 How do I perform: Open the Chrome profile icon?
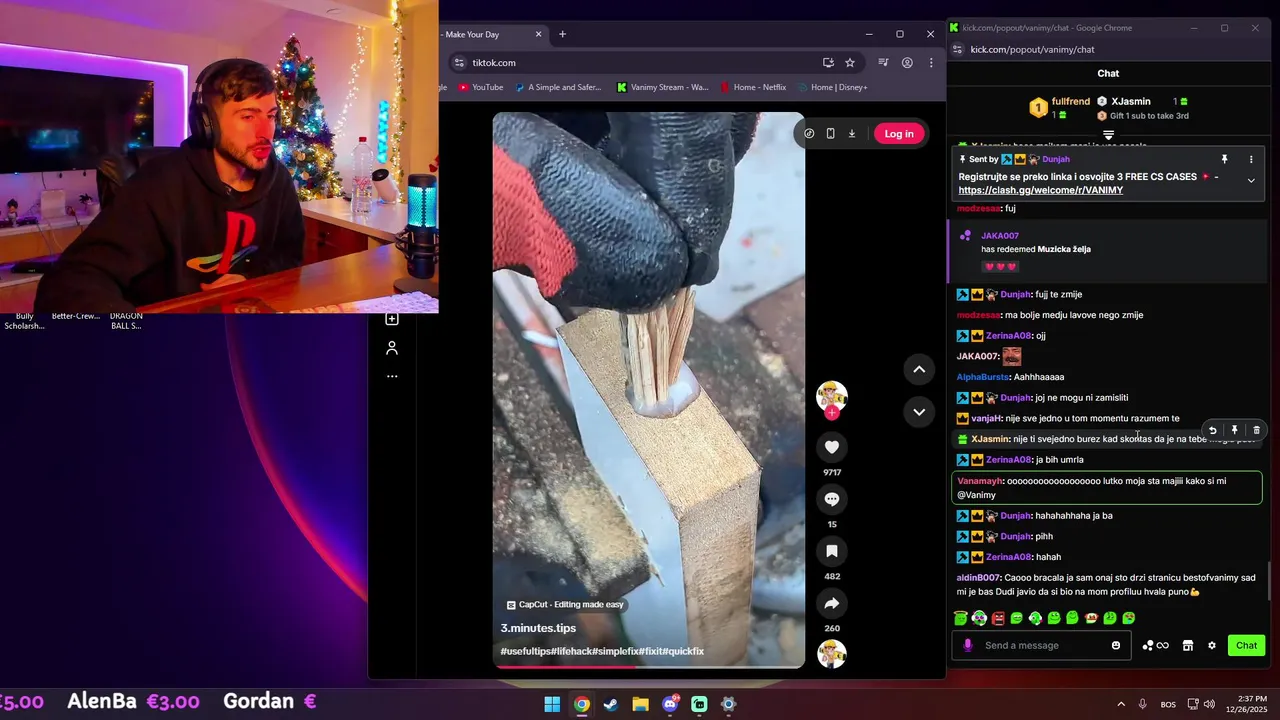coord(907,63)
